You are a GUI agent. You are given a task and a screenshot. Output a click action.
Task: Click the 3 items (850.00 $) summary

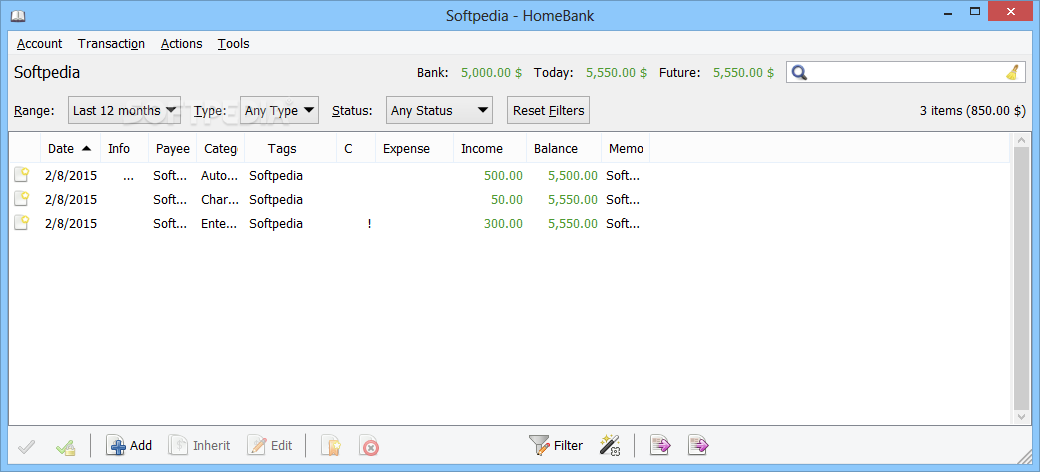972,111
